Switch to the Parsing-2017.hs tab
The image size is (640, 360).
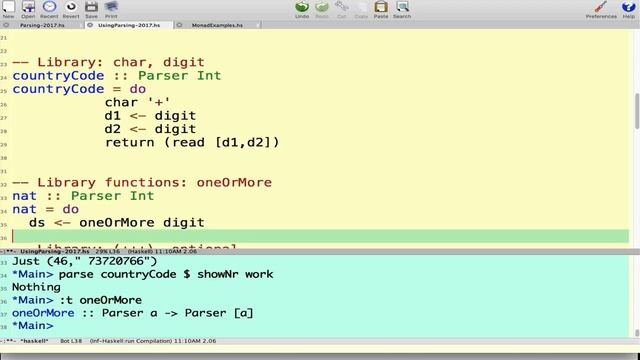42,25
